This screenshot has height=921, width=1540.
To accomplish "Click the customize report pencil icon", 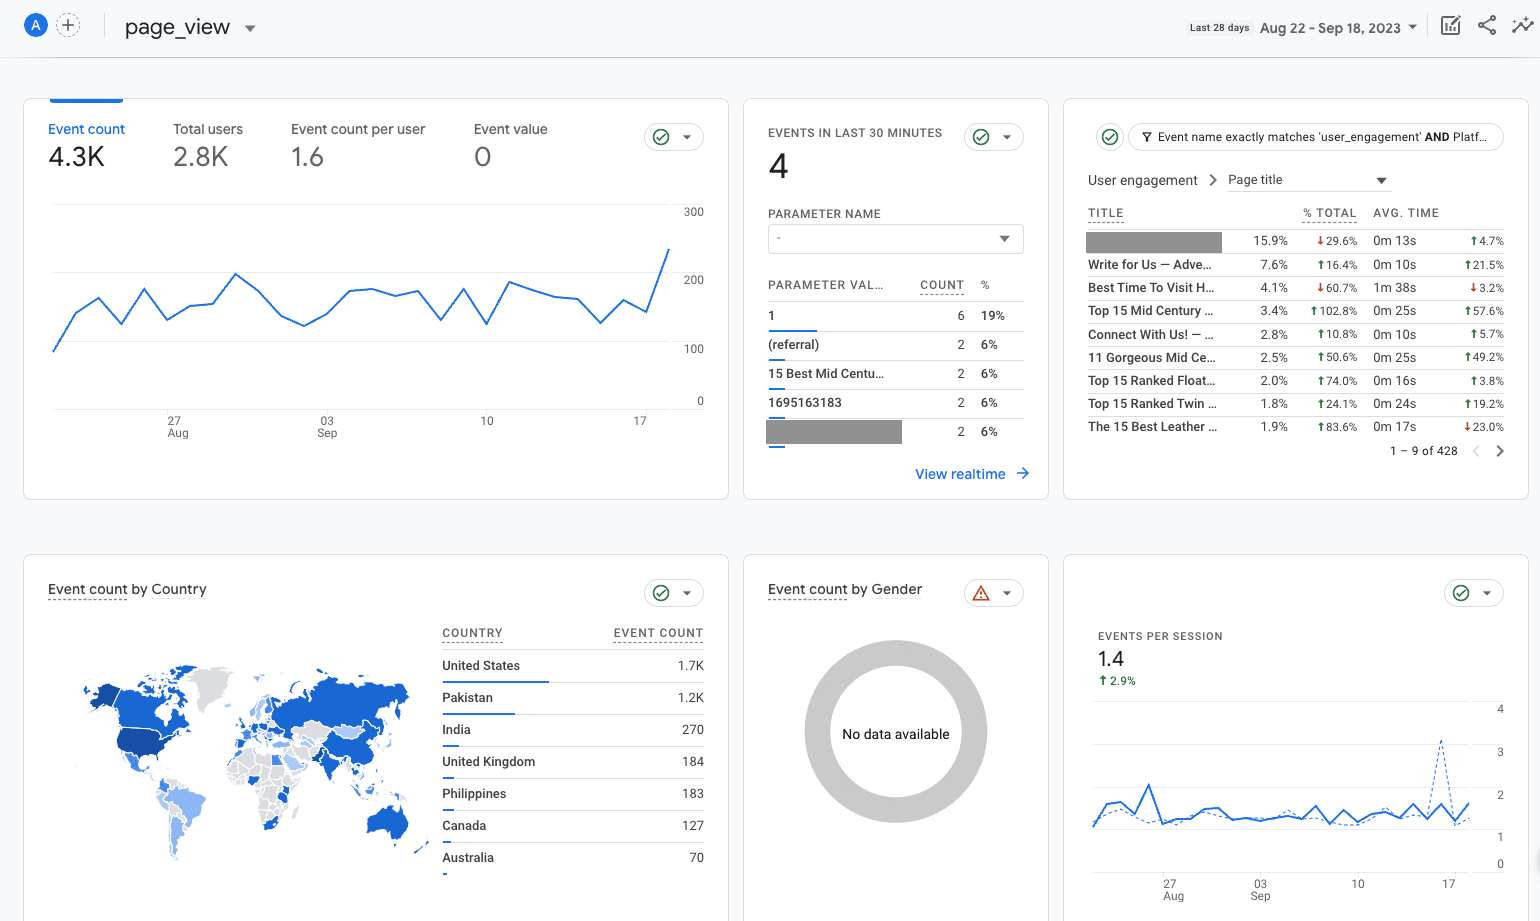I will pyautogui.click(x=1450, y=26).
